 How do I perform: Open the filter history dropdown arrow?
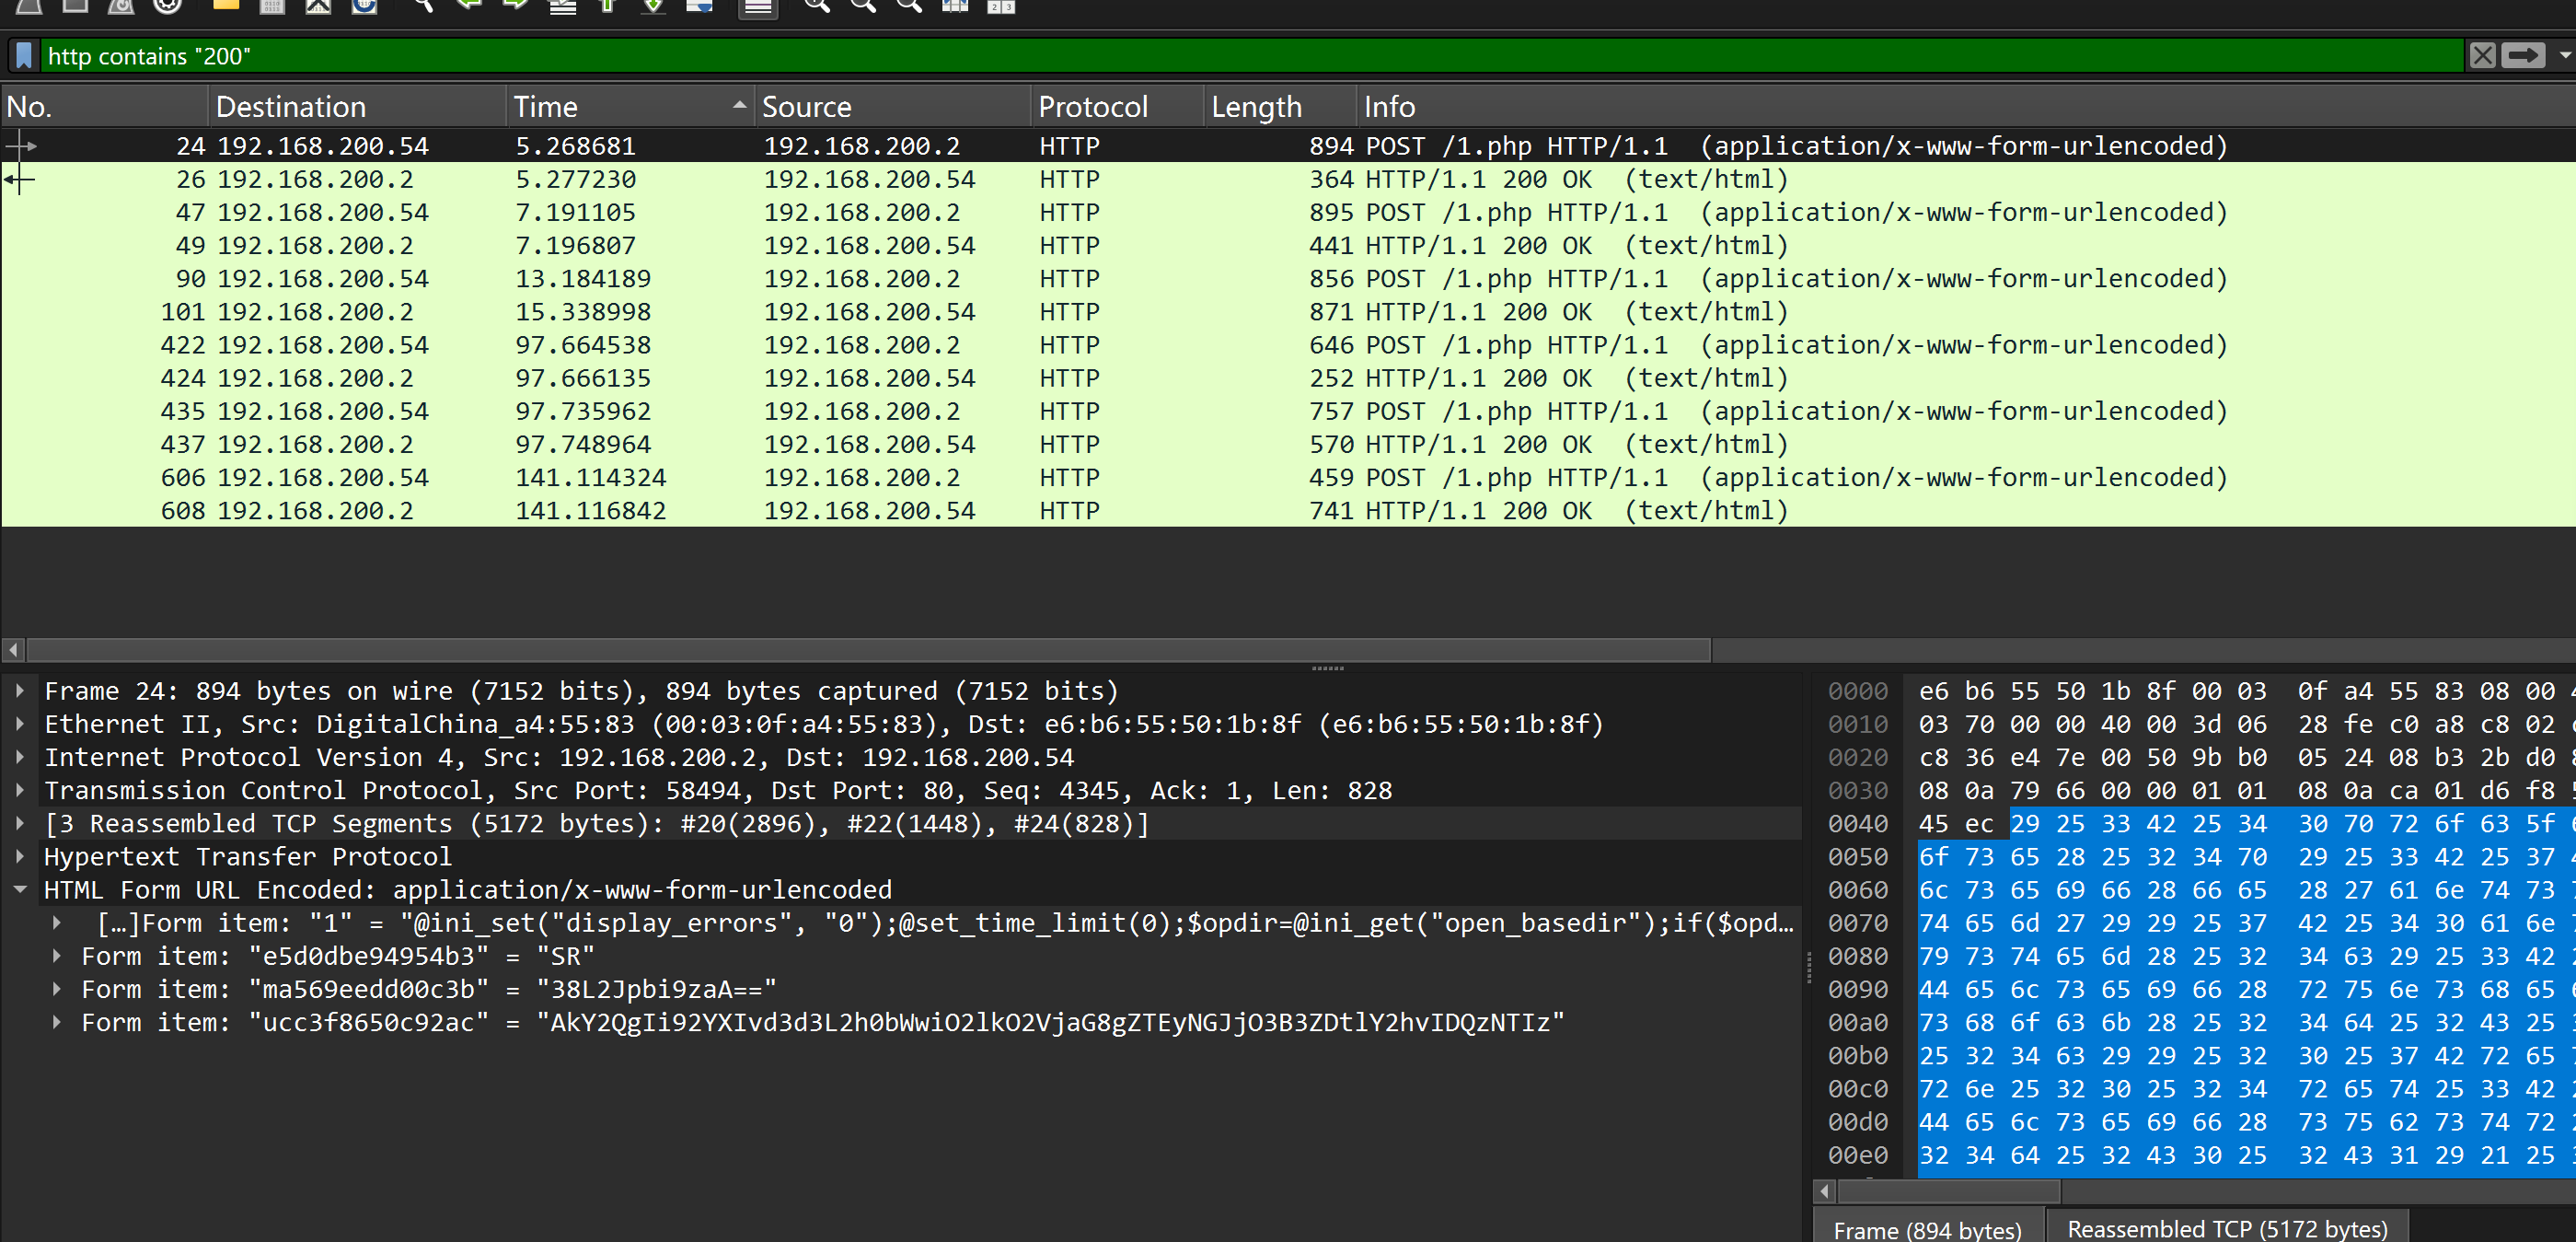2564,56
